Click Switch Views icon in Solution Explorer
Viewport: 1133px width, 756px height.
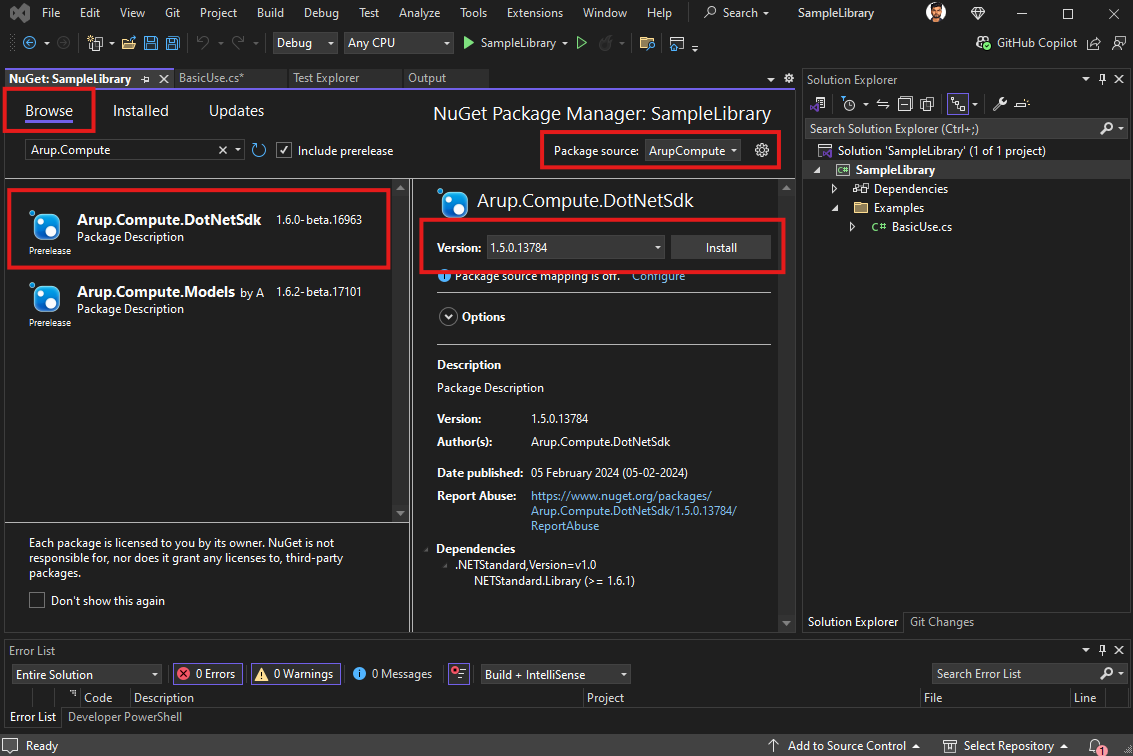coord(818,104)
